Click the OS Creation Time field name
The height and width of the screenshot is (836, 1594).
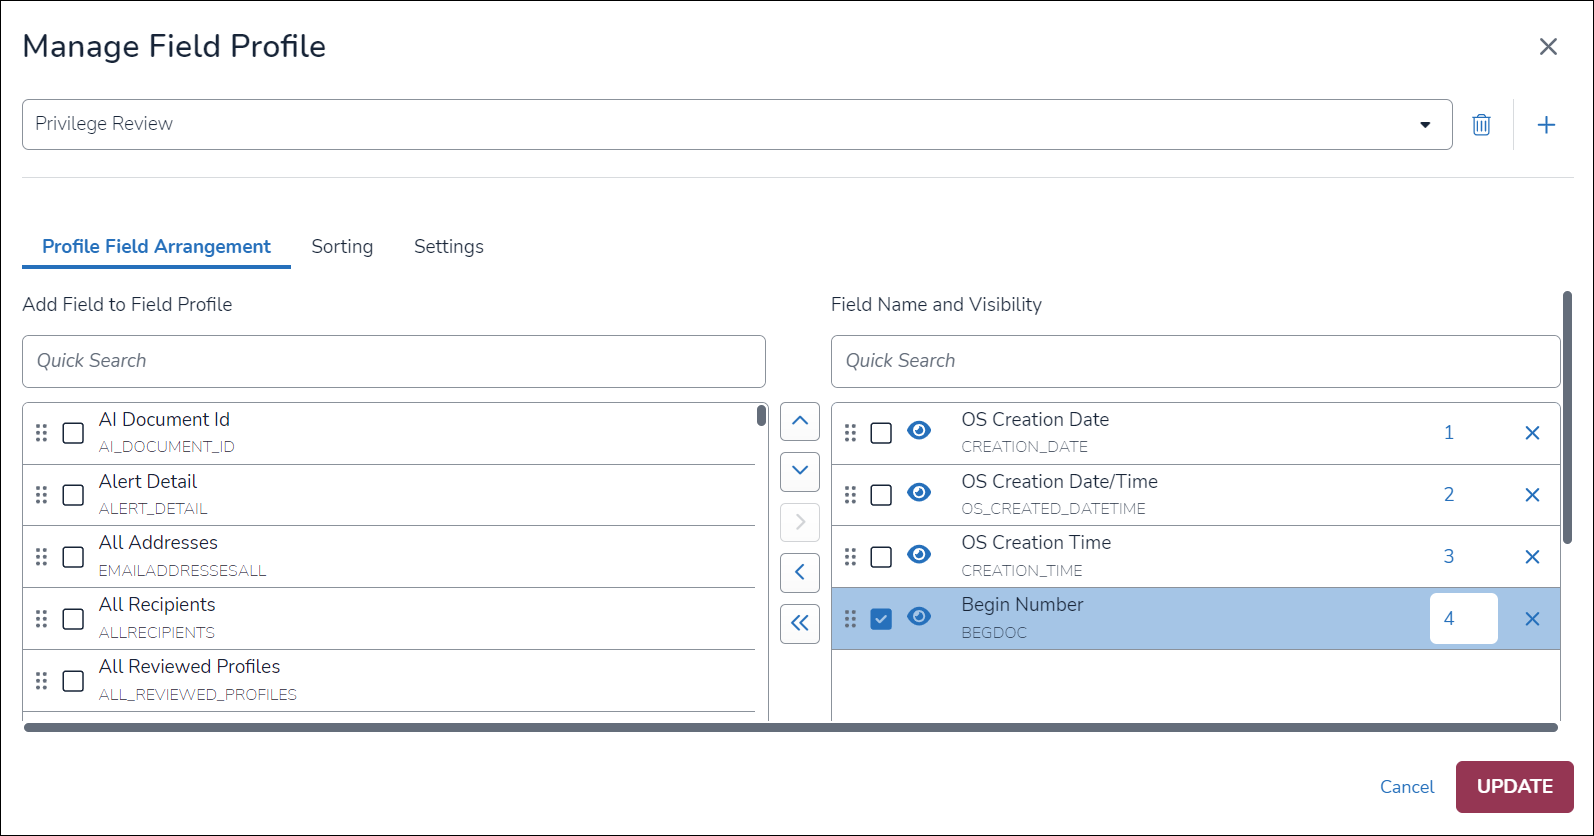click(x=1036, y=543)
